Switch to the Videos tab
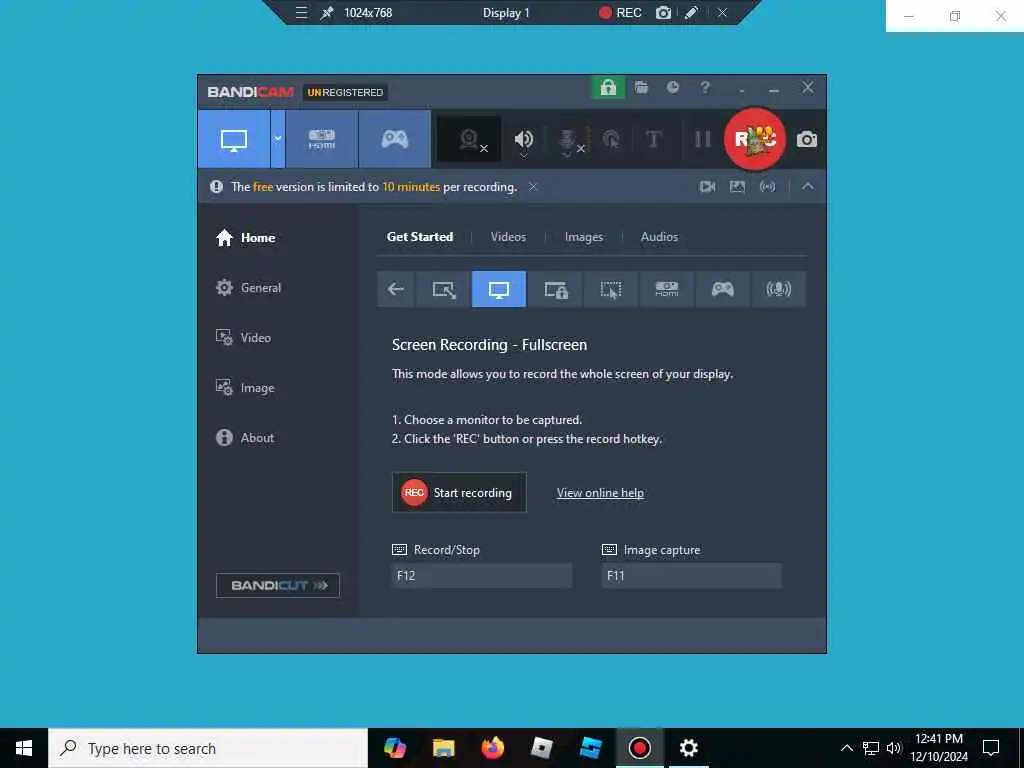 click(508, 237)
